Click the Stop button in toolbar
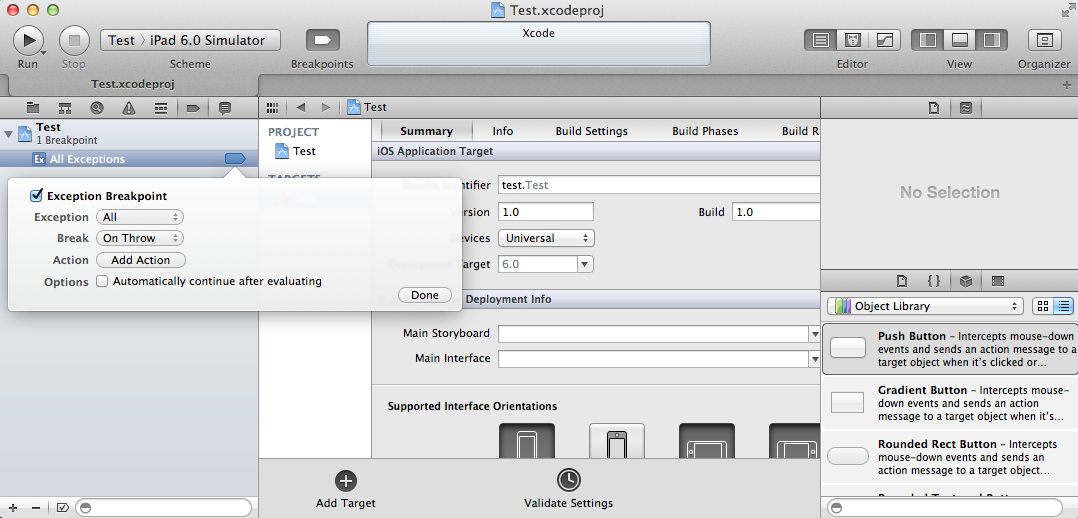 [74, 40]
